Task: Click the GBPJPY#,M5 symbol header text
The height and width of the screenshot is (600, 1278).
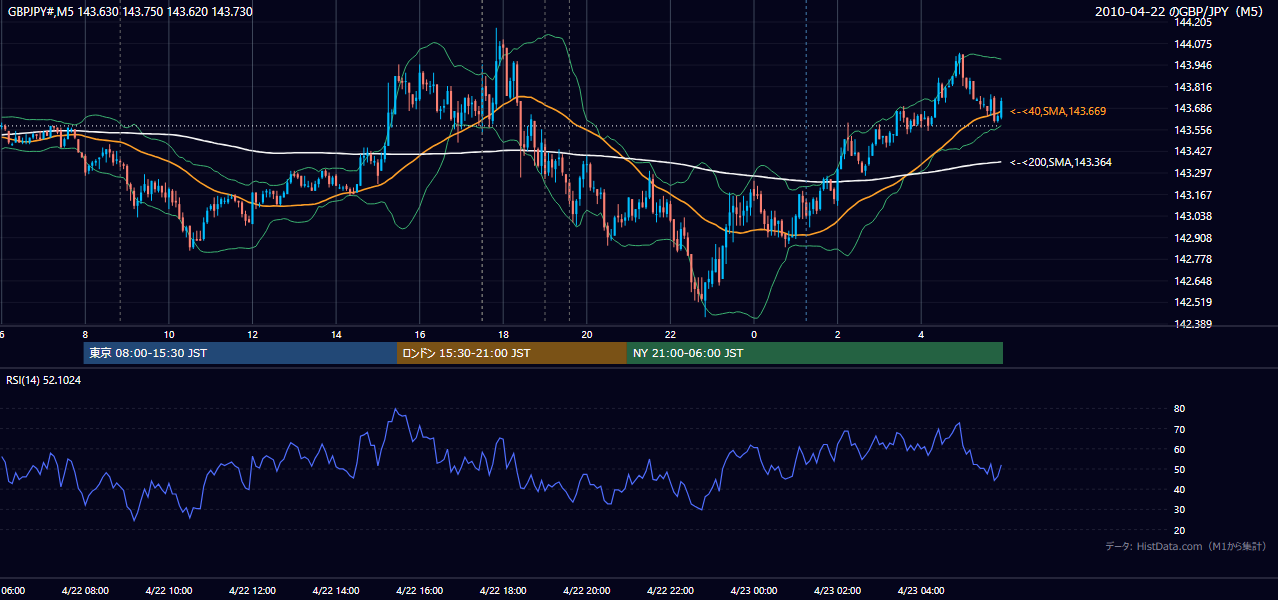Action: [x=130, y=11]
